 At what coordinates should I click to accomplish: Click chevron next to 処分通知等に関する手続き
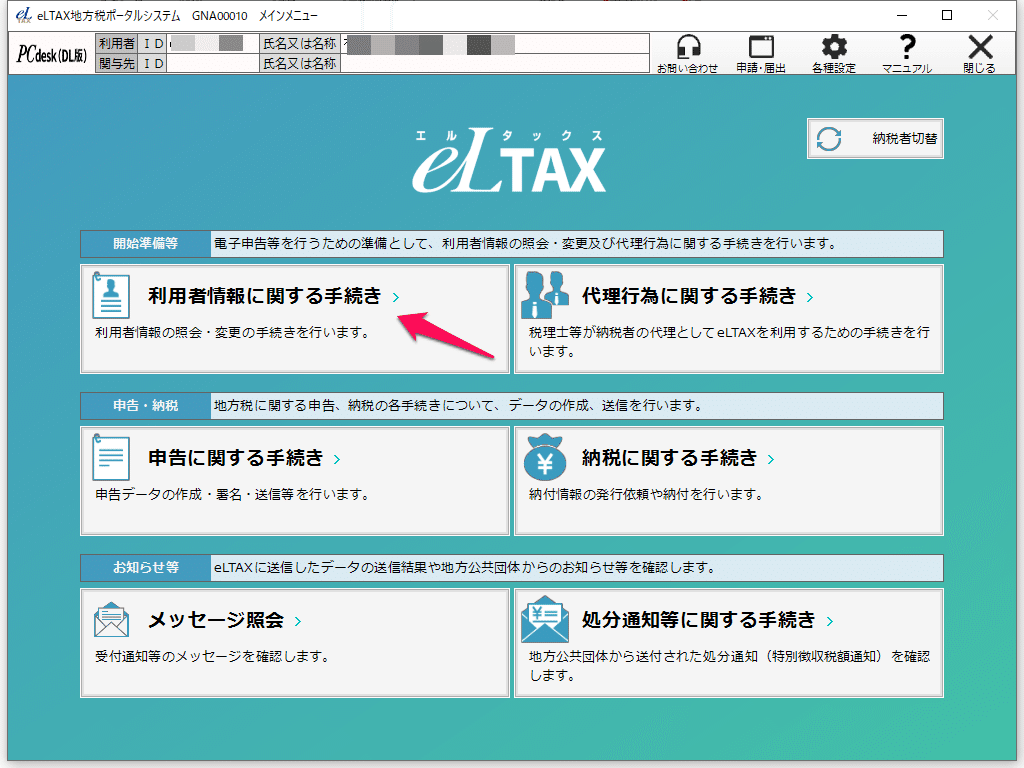tap(829, 621)
